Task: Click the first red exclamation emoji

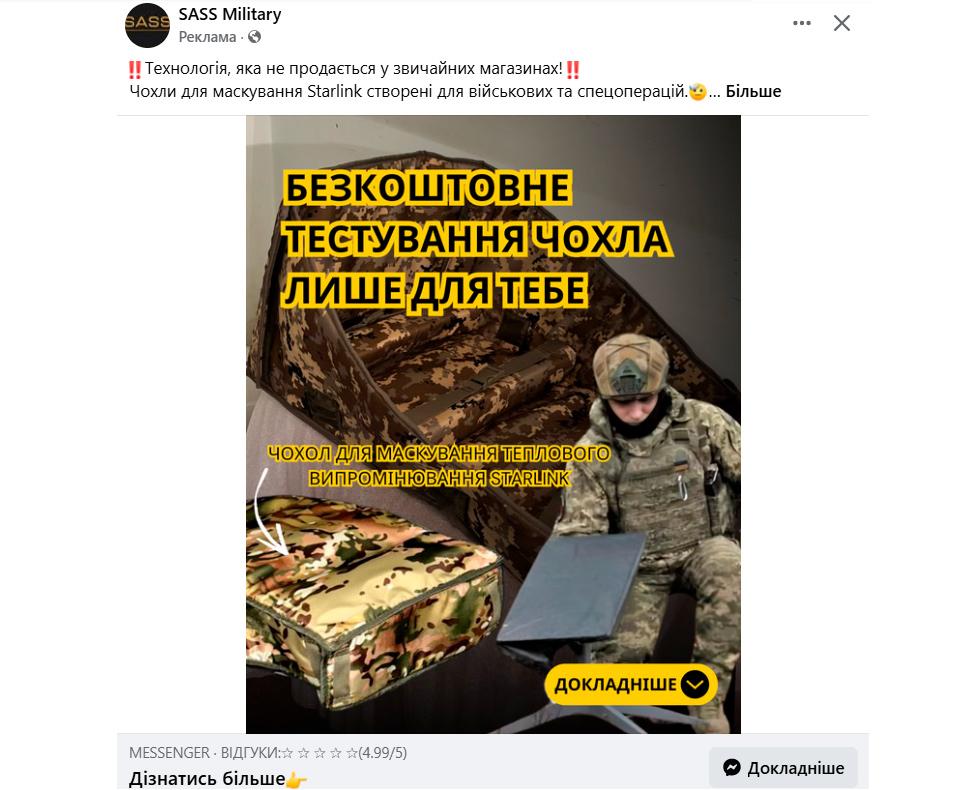Action: click(x=135, y=69)
